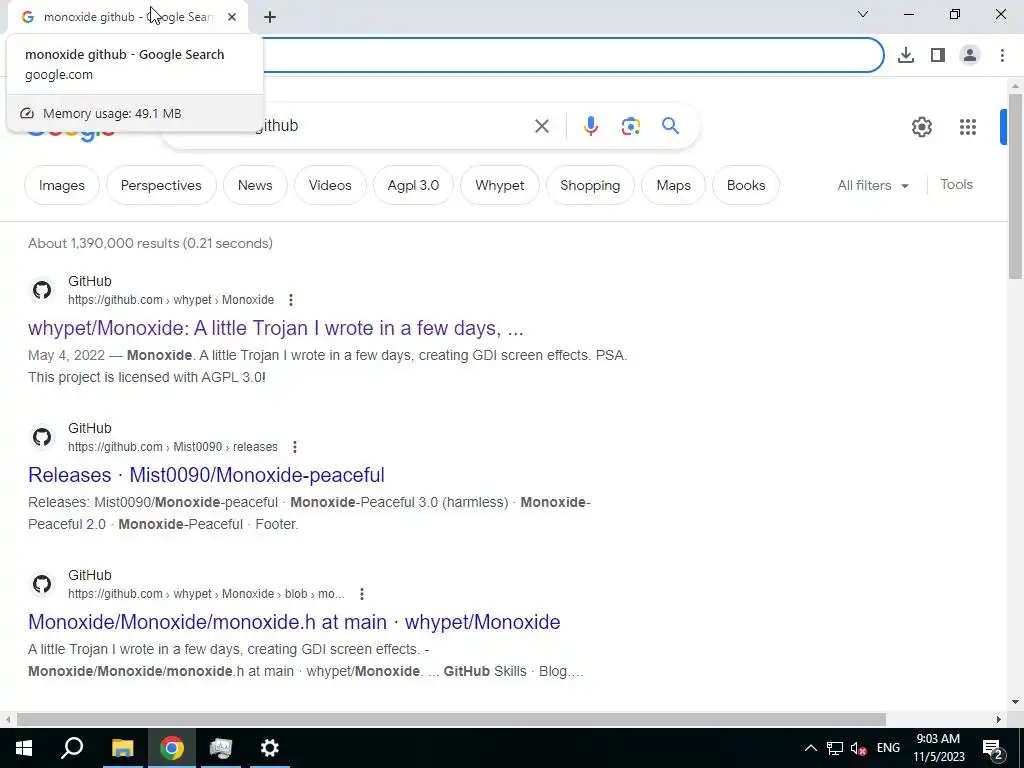Switch to Videos results

[x=330, y=185]
